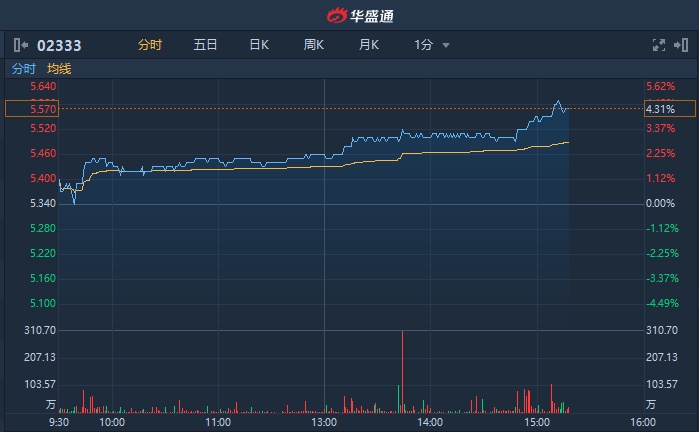The width and height of the screenshot is (699, 432).
Task: Open the 1分 interval dropdown
Action: 432,45
